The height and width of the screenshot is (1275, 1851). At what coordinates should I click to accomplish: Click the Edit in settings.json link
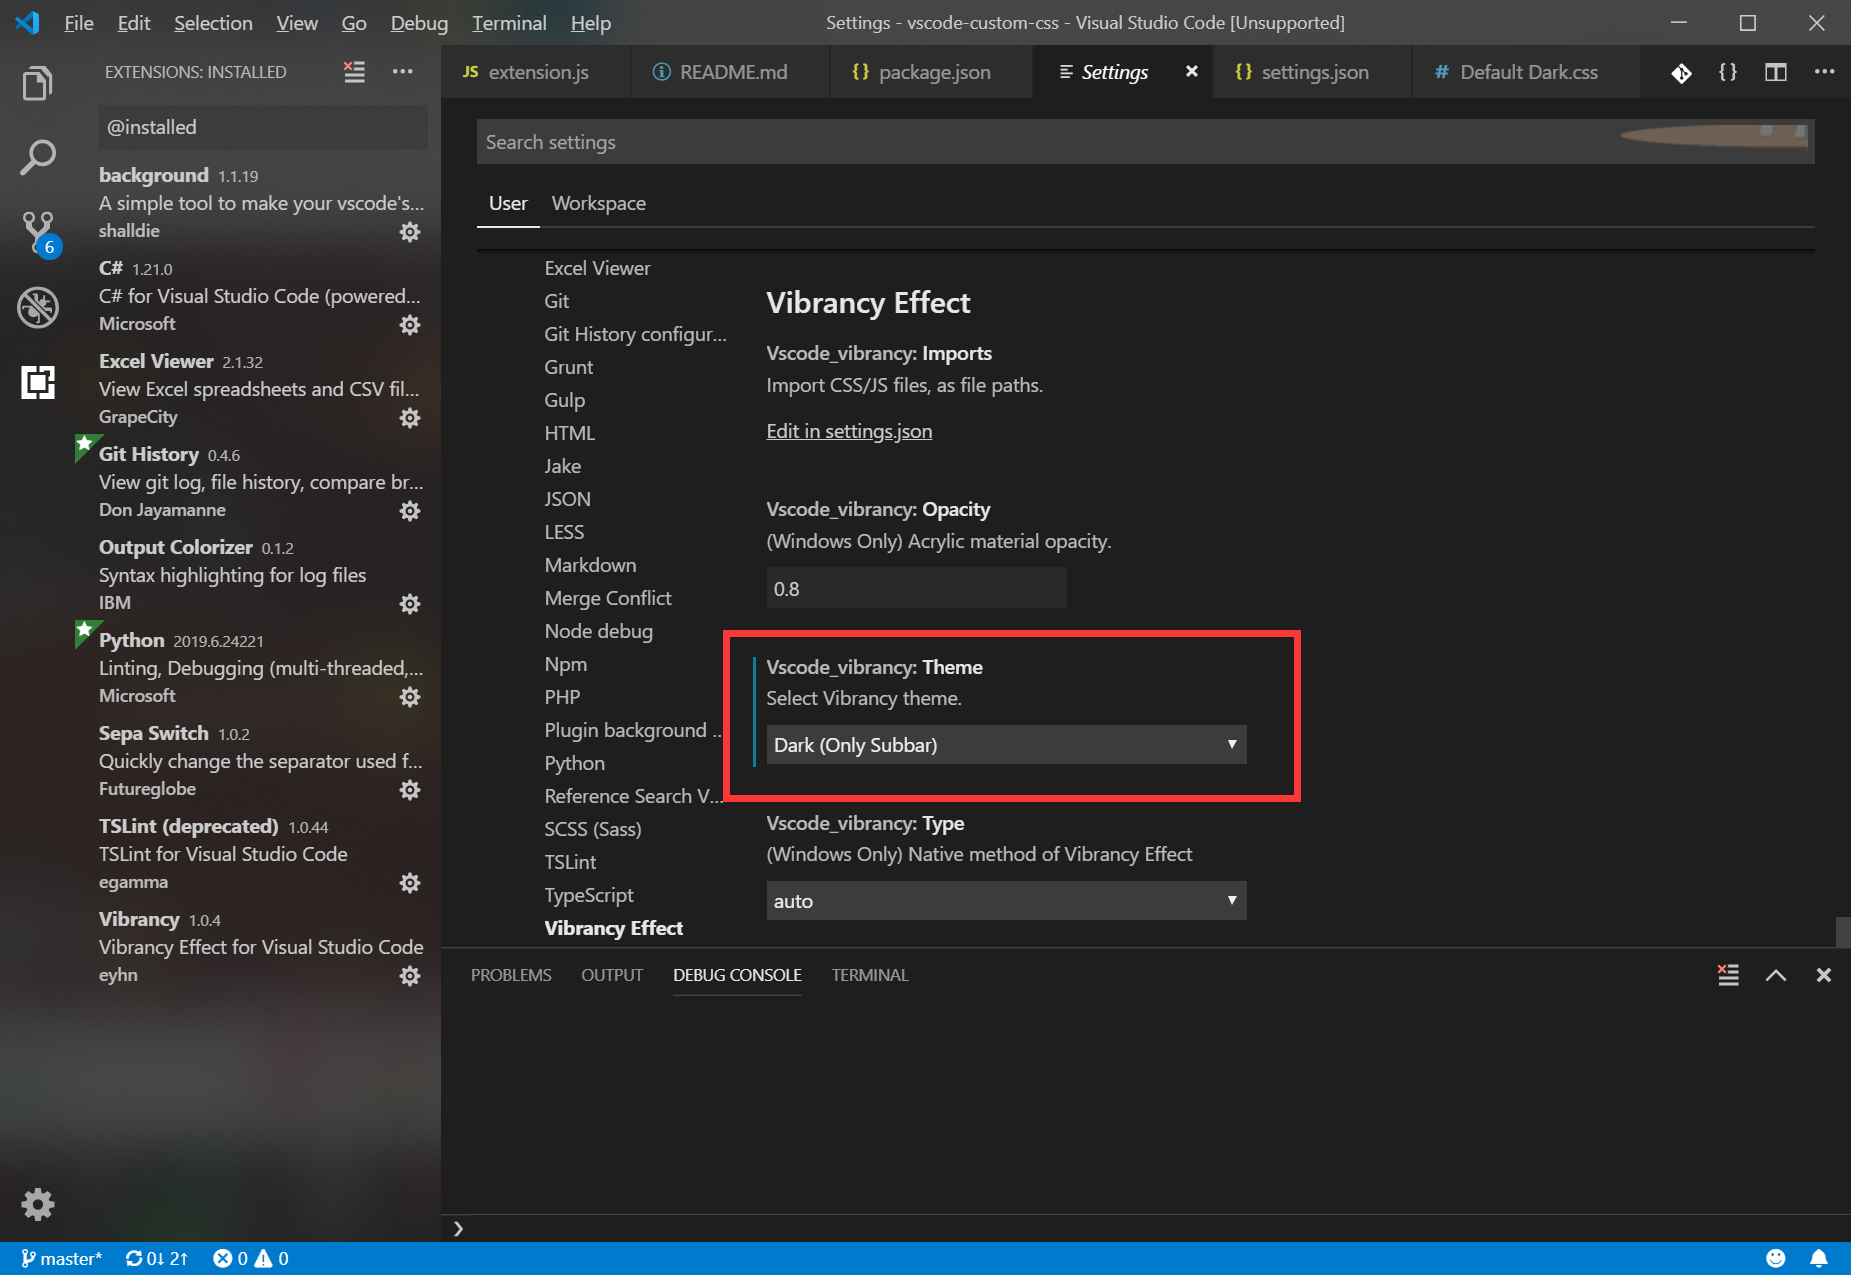(x=848, y=430)
